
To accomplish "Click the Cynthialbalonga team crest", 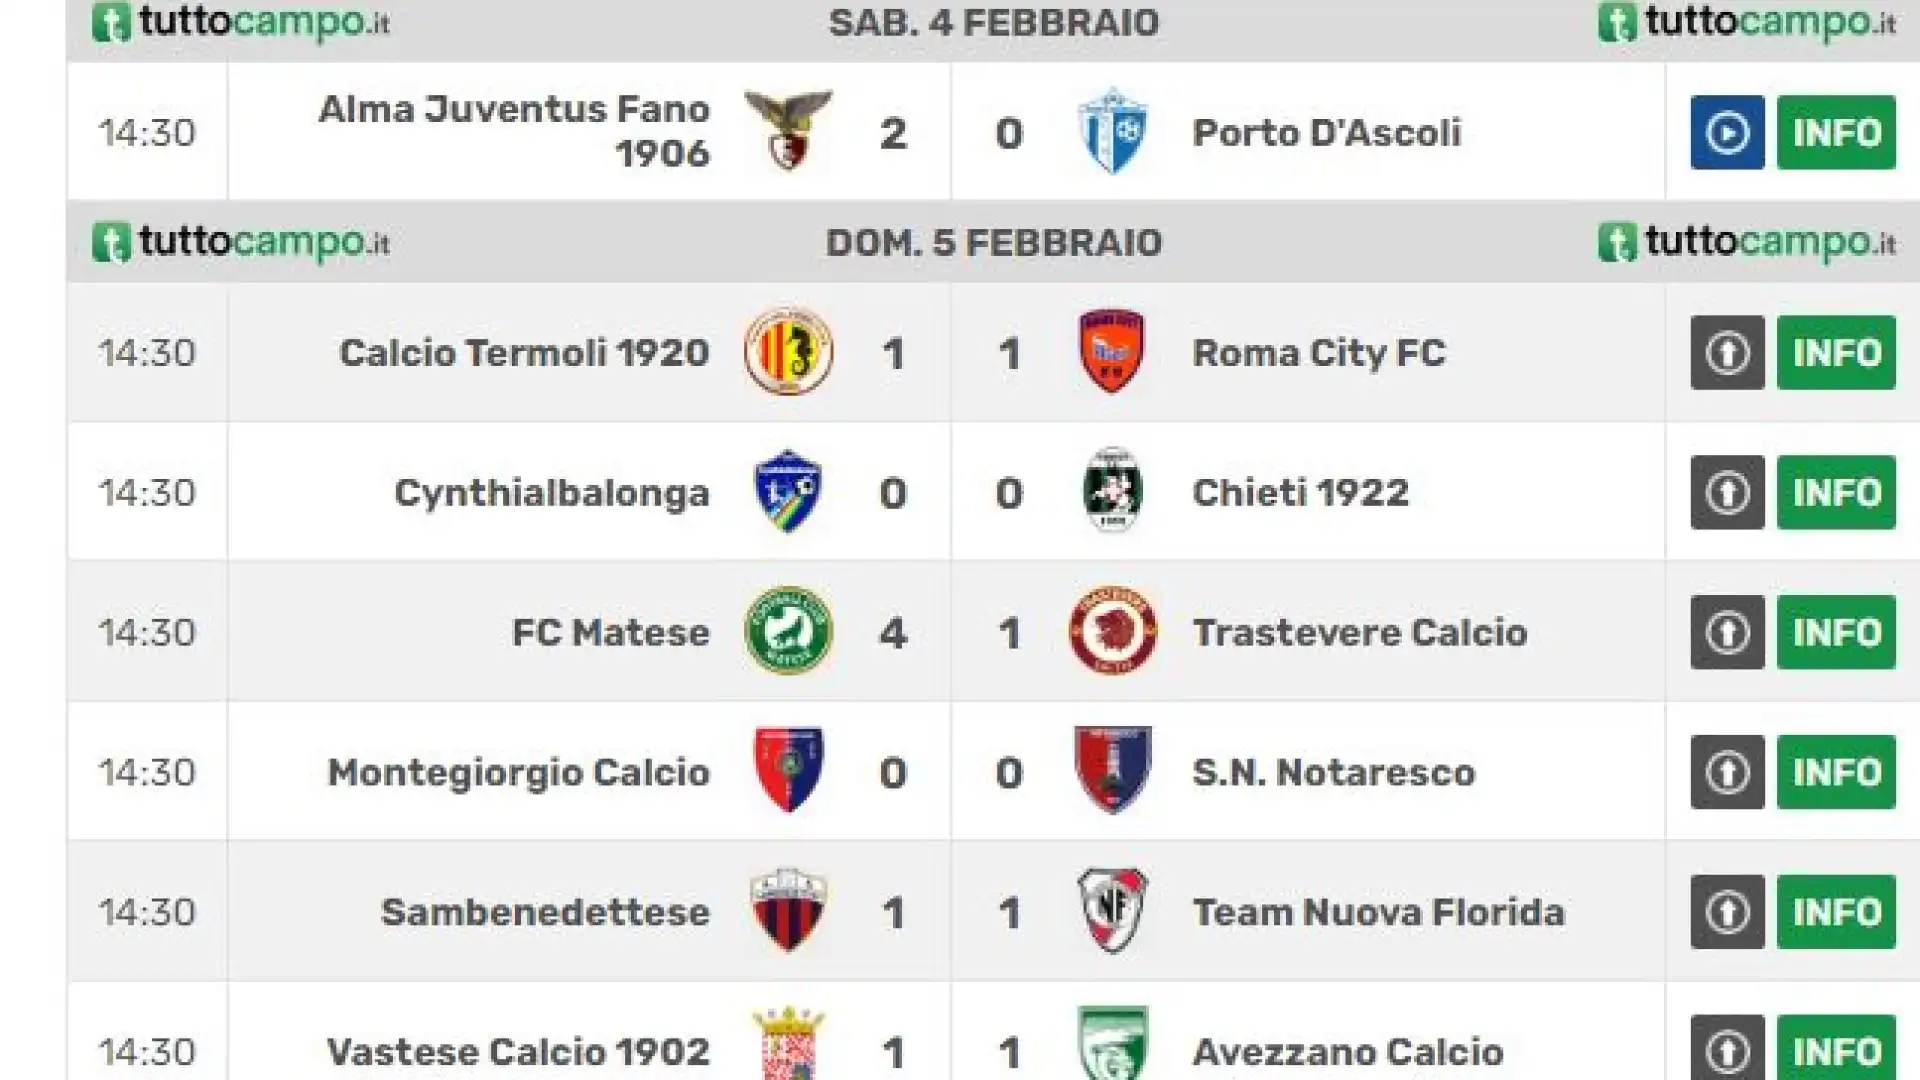I will [x=788, y=492].
